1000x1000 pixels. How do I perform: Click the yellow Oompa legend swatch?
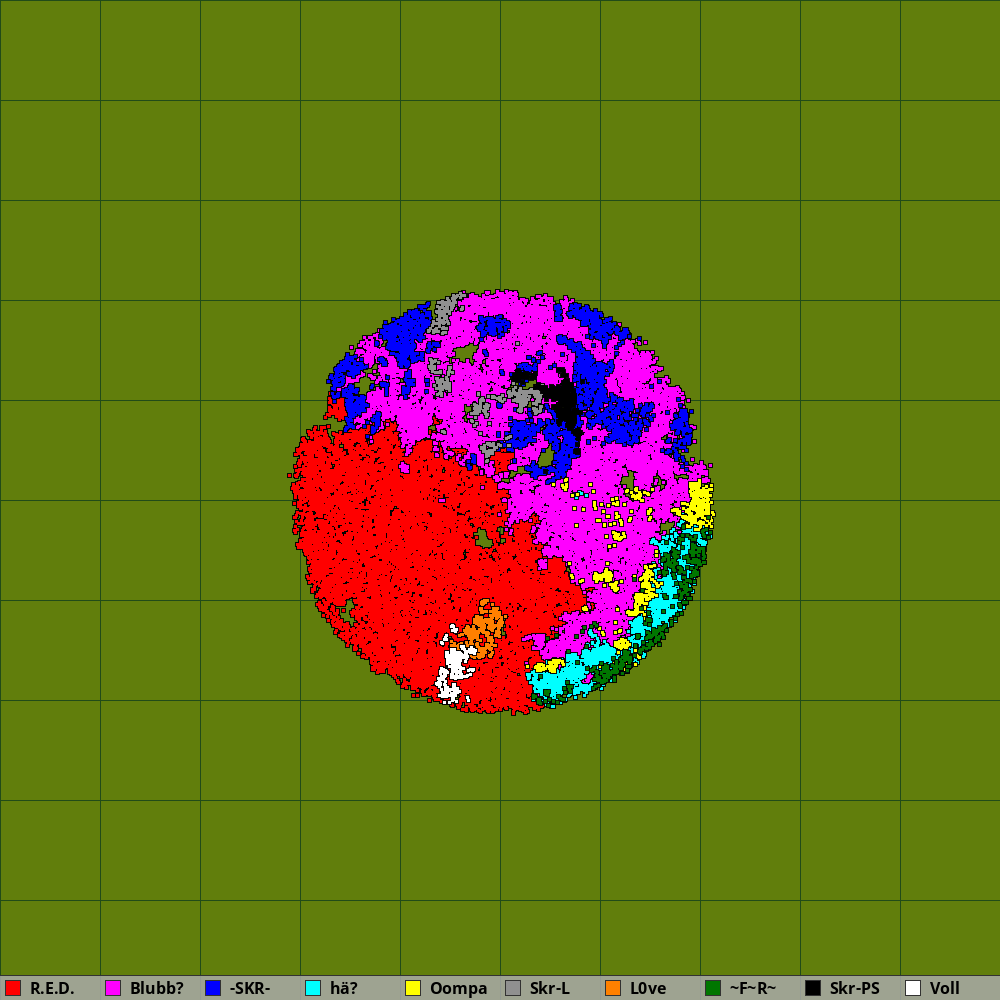click(x=413, y=988)
